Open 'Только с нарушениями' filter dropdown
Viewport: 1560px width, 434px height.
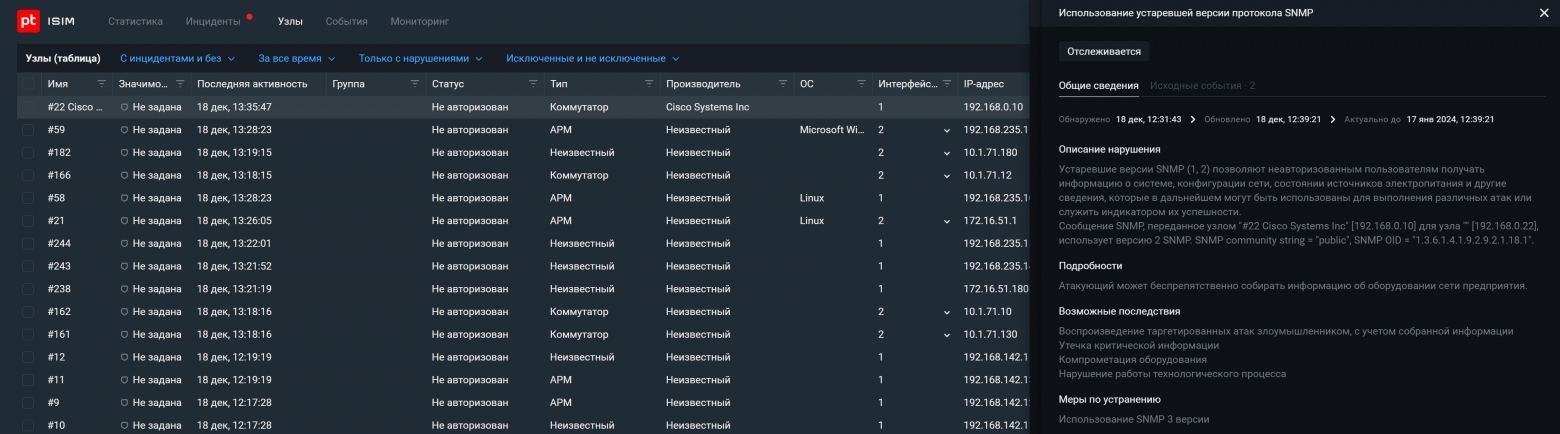[x=420, y=59]
